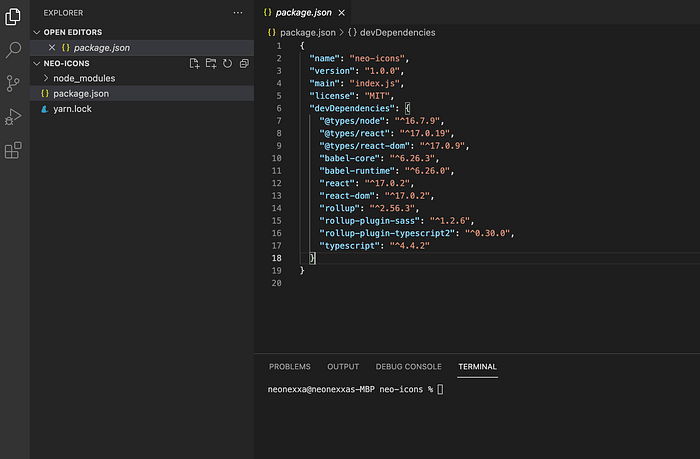Viewport: 700px width, 459px height.
Task: Click the "rollup" key on line 14
Action: [x=339, y=208]
